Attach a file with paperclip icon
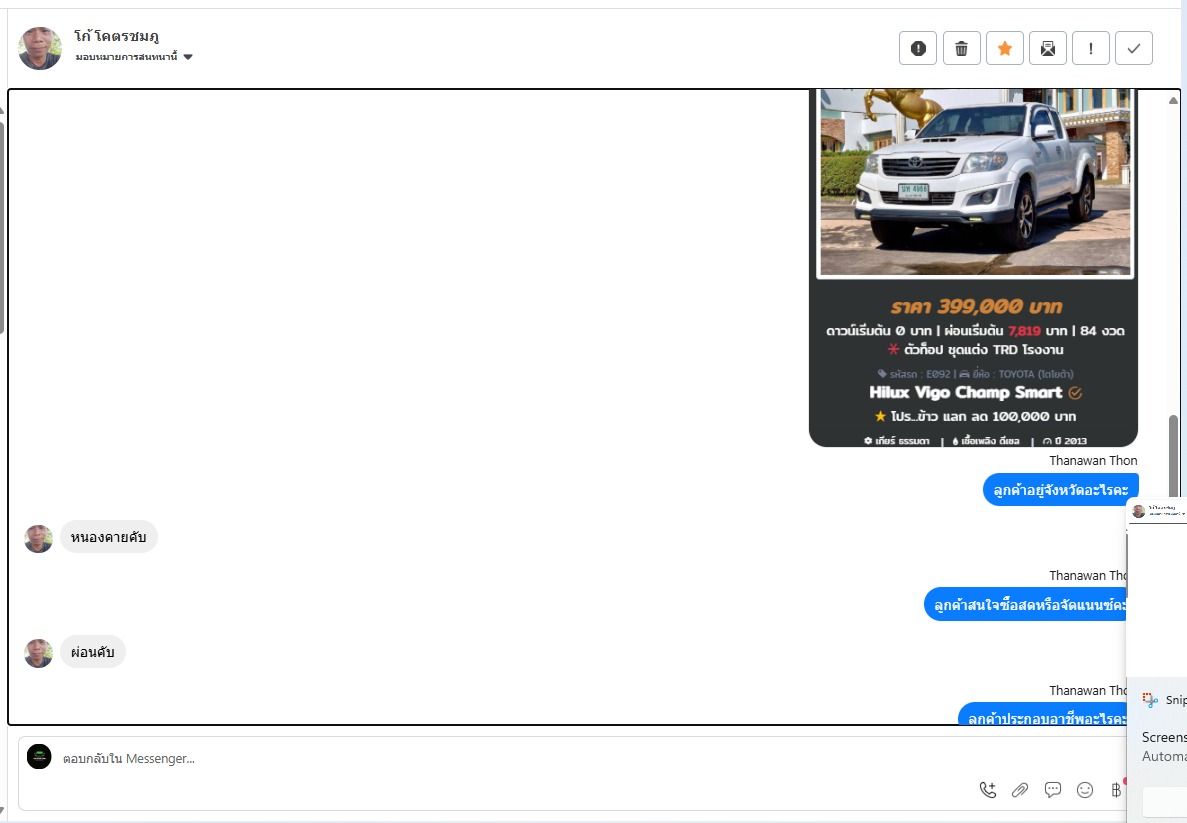This screenshot has height=823, width=1187. pyautogui.click(x=1020, y=790)
